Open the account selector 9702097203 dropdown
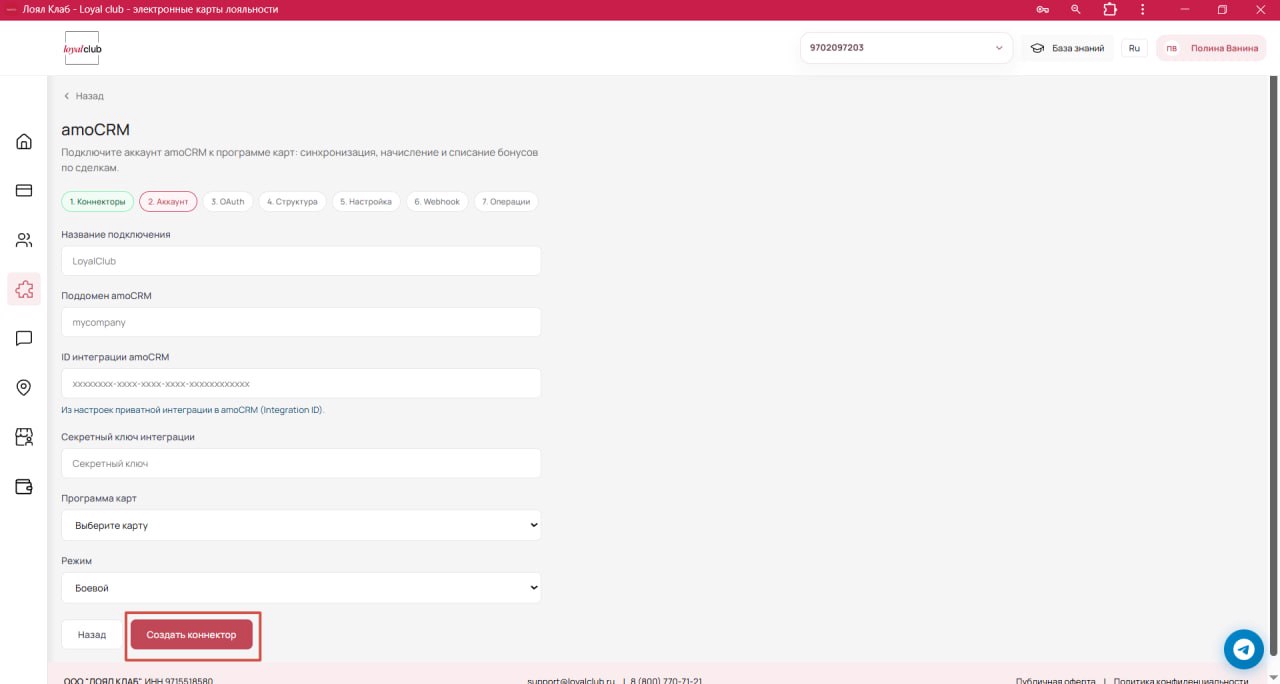1280x684 pixels. (x=907, y=48)
